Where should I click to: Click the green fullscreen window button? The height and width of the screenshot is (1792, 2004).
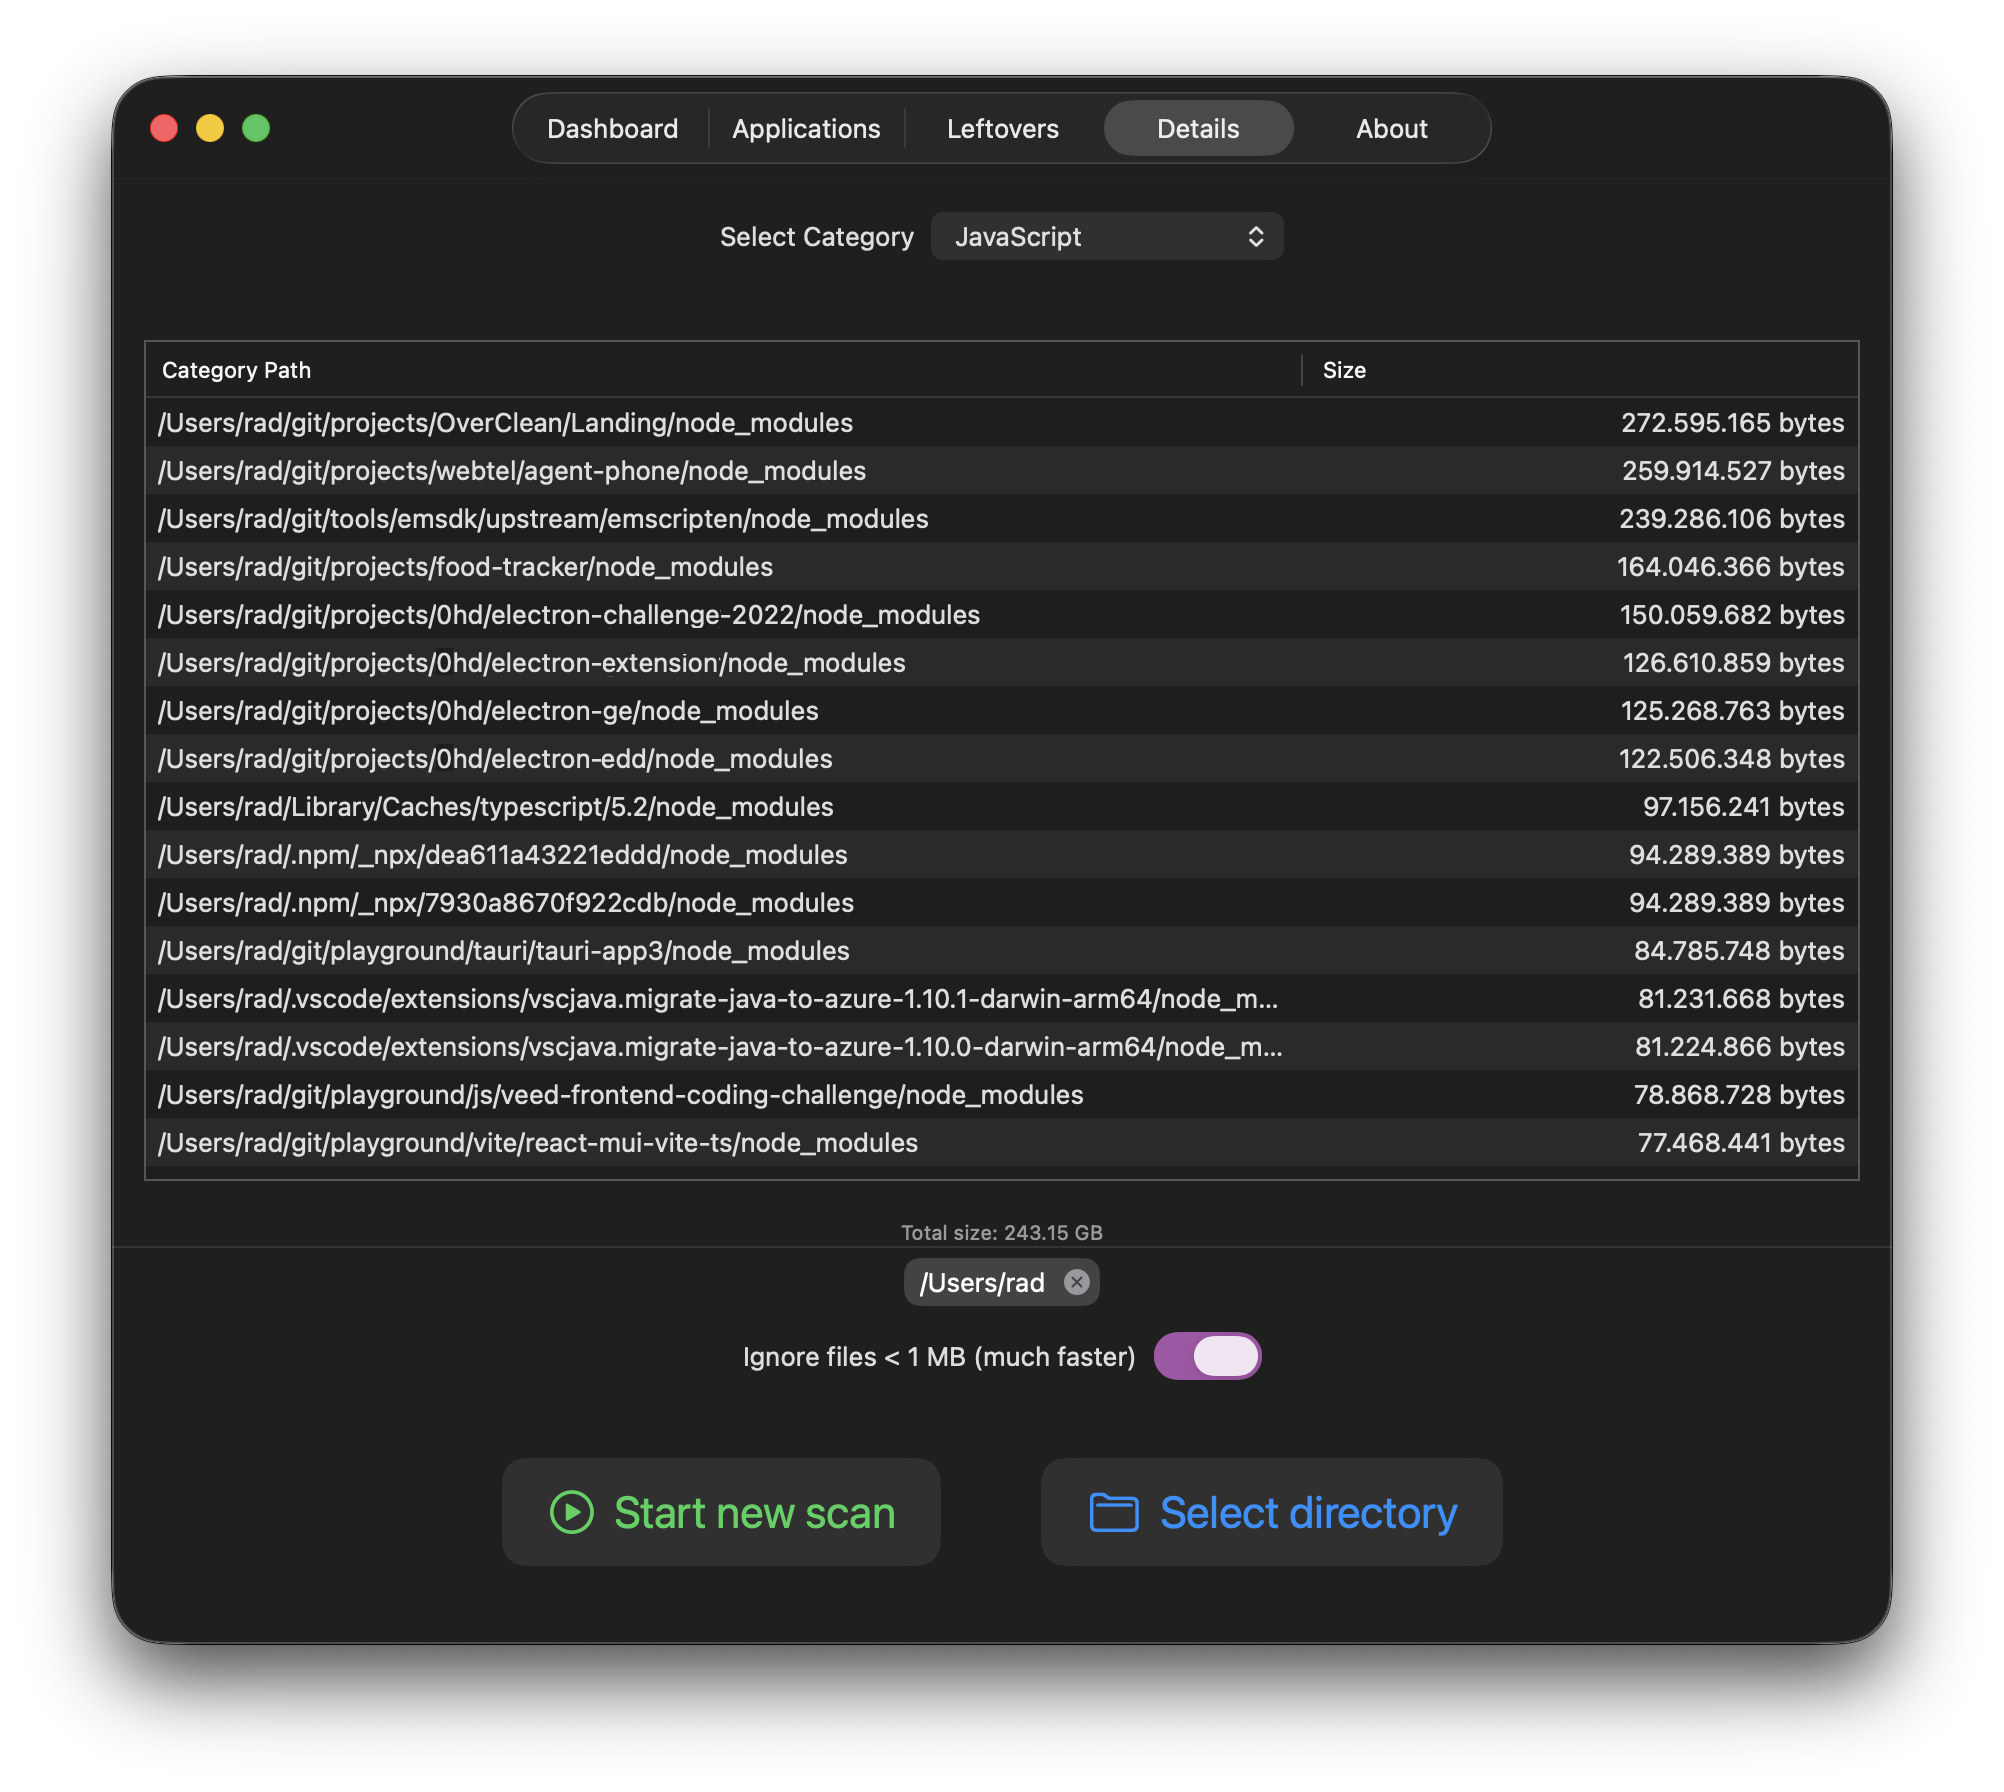pyautogui.click(x=256, y=128)
